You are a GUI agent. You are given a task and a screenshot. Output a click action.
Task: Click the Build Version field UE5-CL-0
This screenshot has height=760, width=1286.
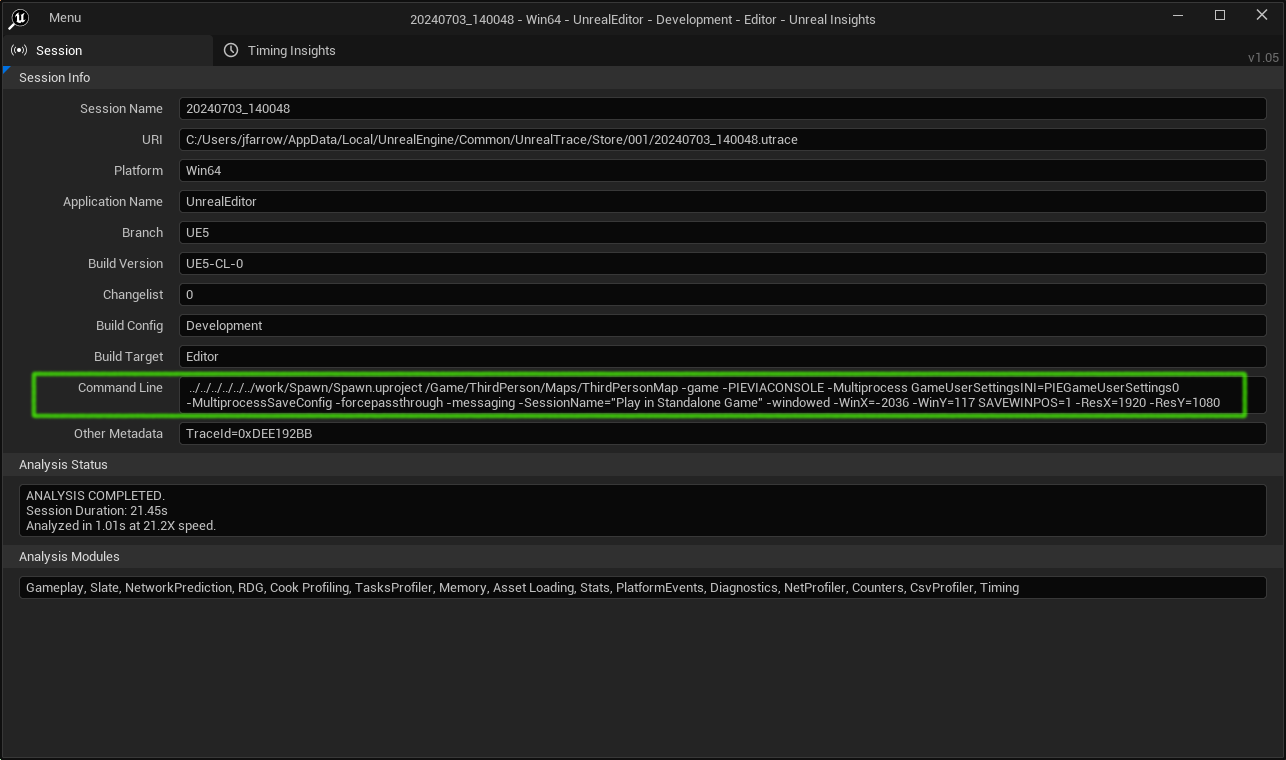pyautogui.click(x=722, y=263)
